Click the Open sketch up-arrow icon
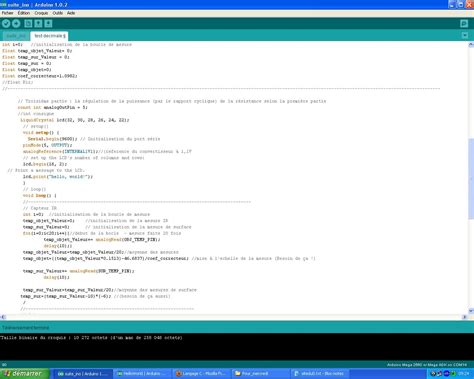 click(38, 23)
